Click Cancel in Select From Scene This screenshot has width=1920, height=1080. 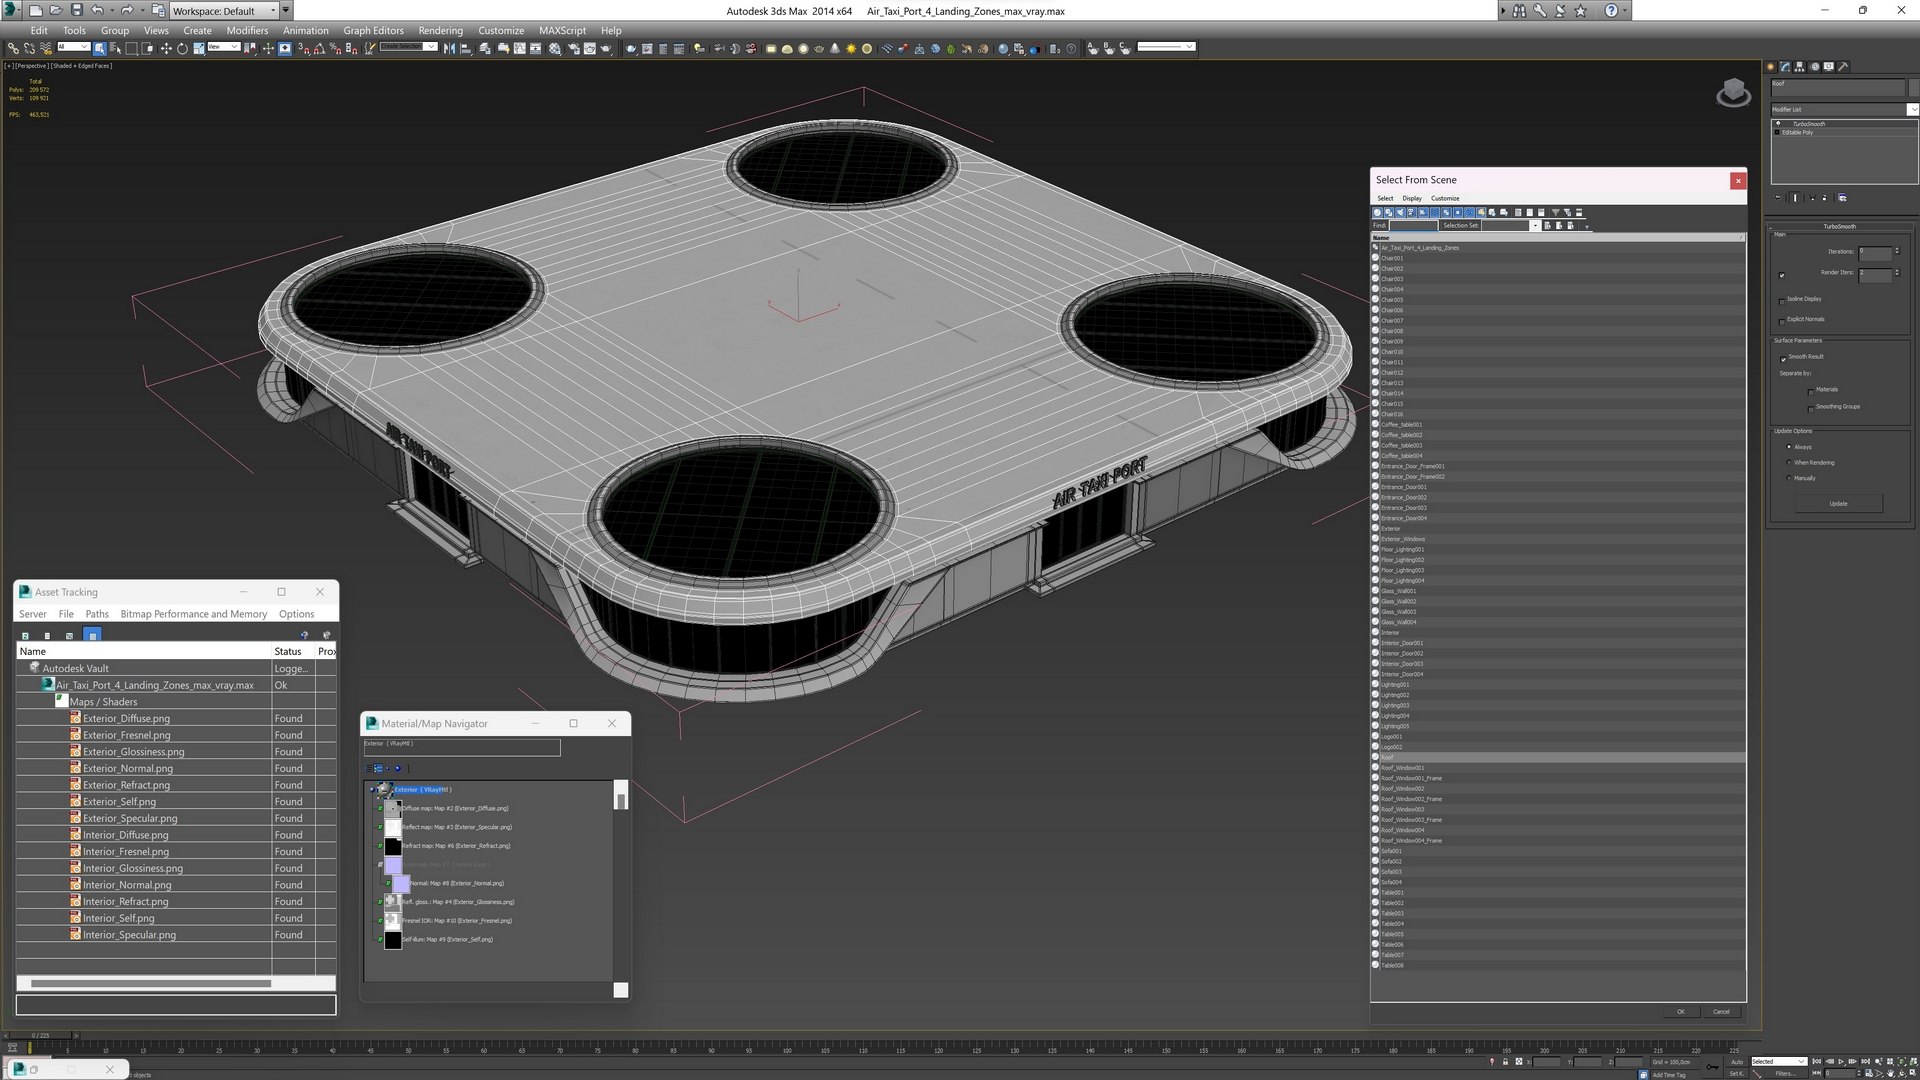1720,1011
